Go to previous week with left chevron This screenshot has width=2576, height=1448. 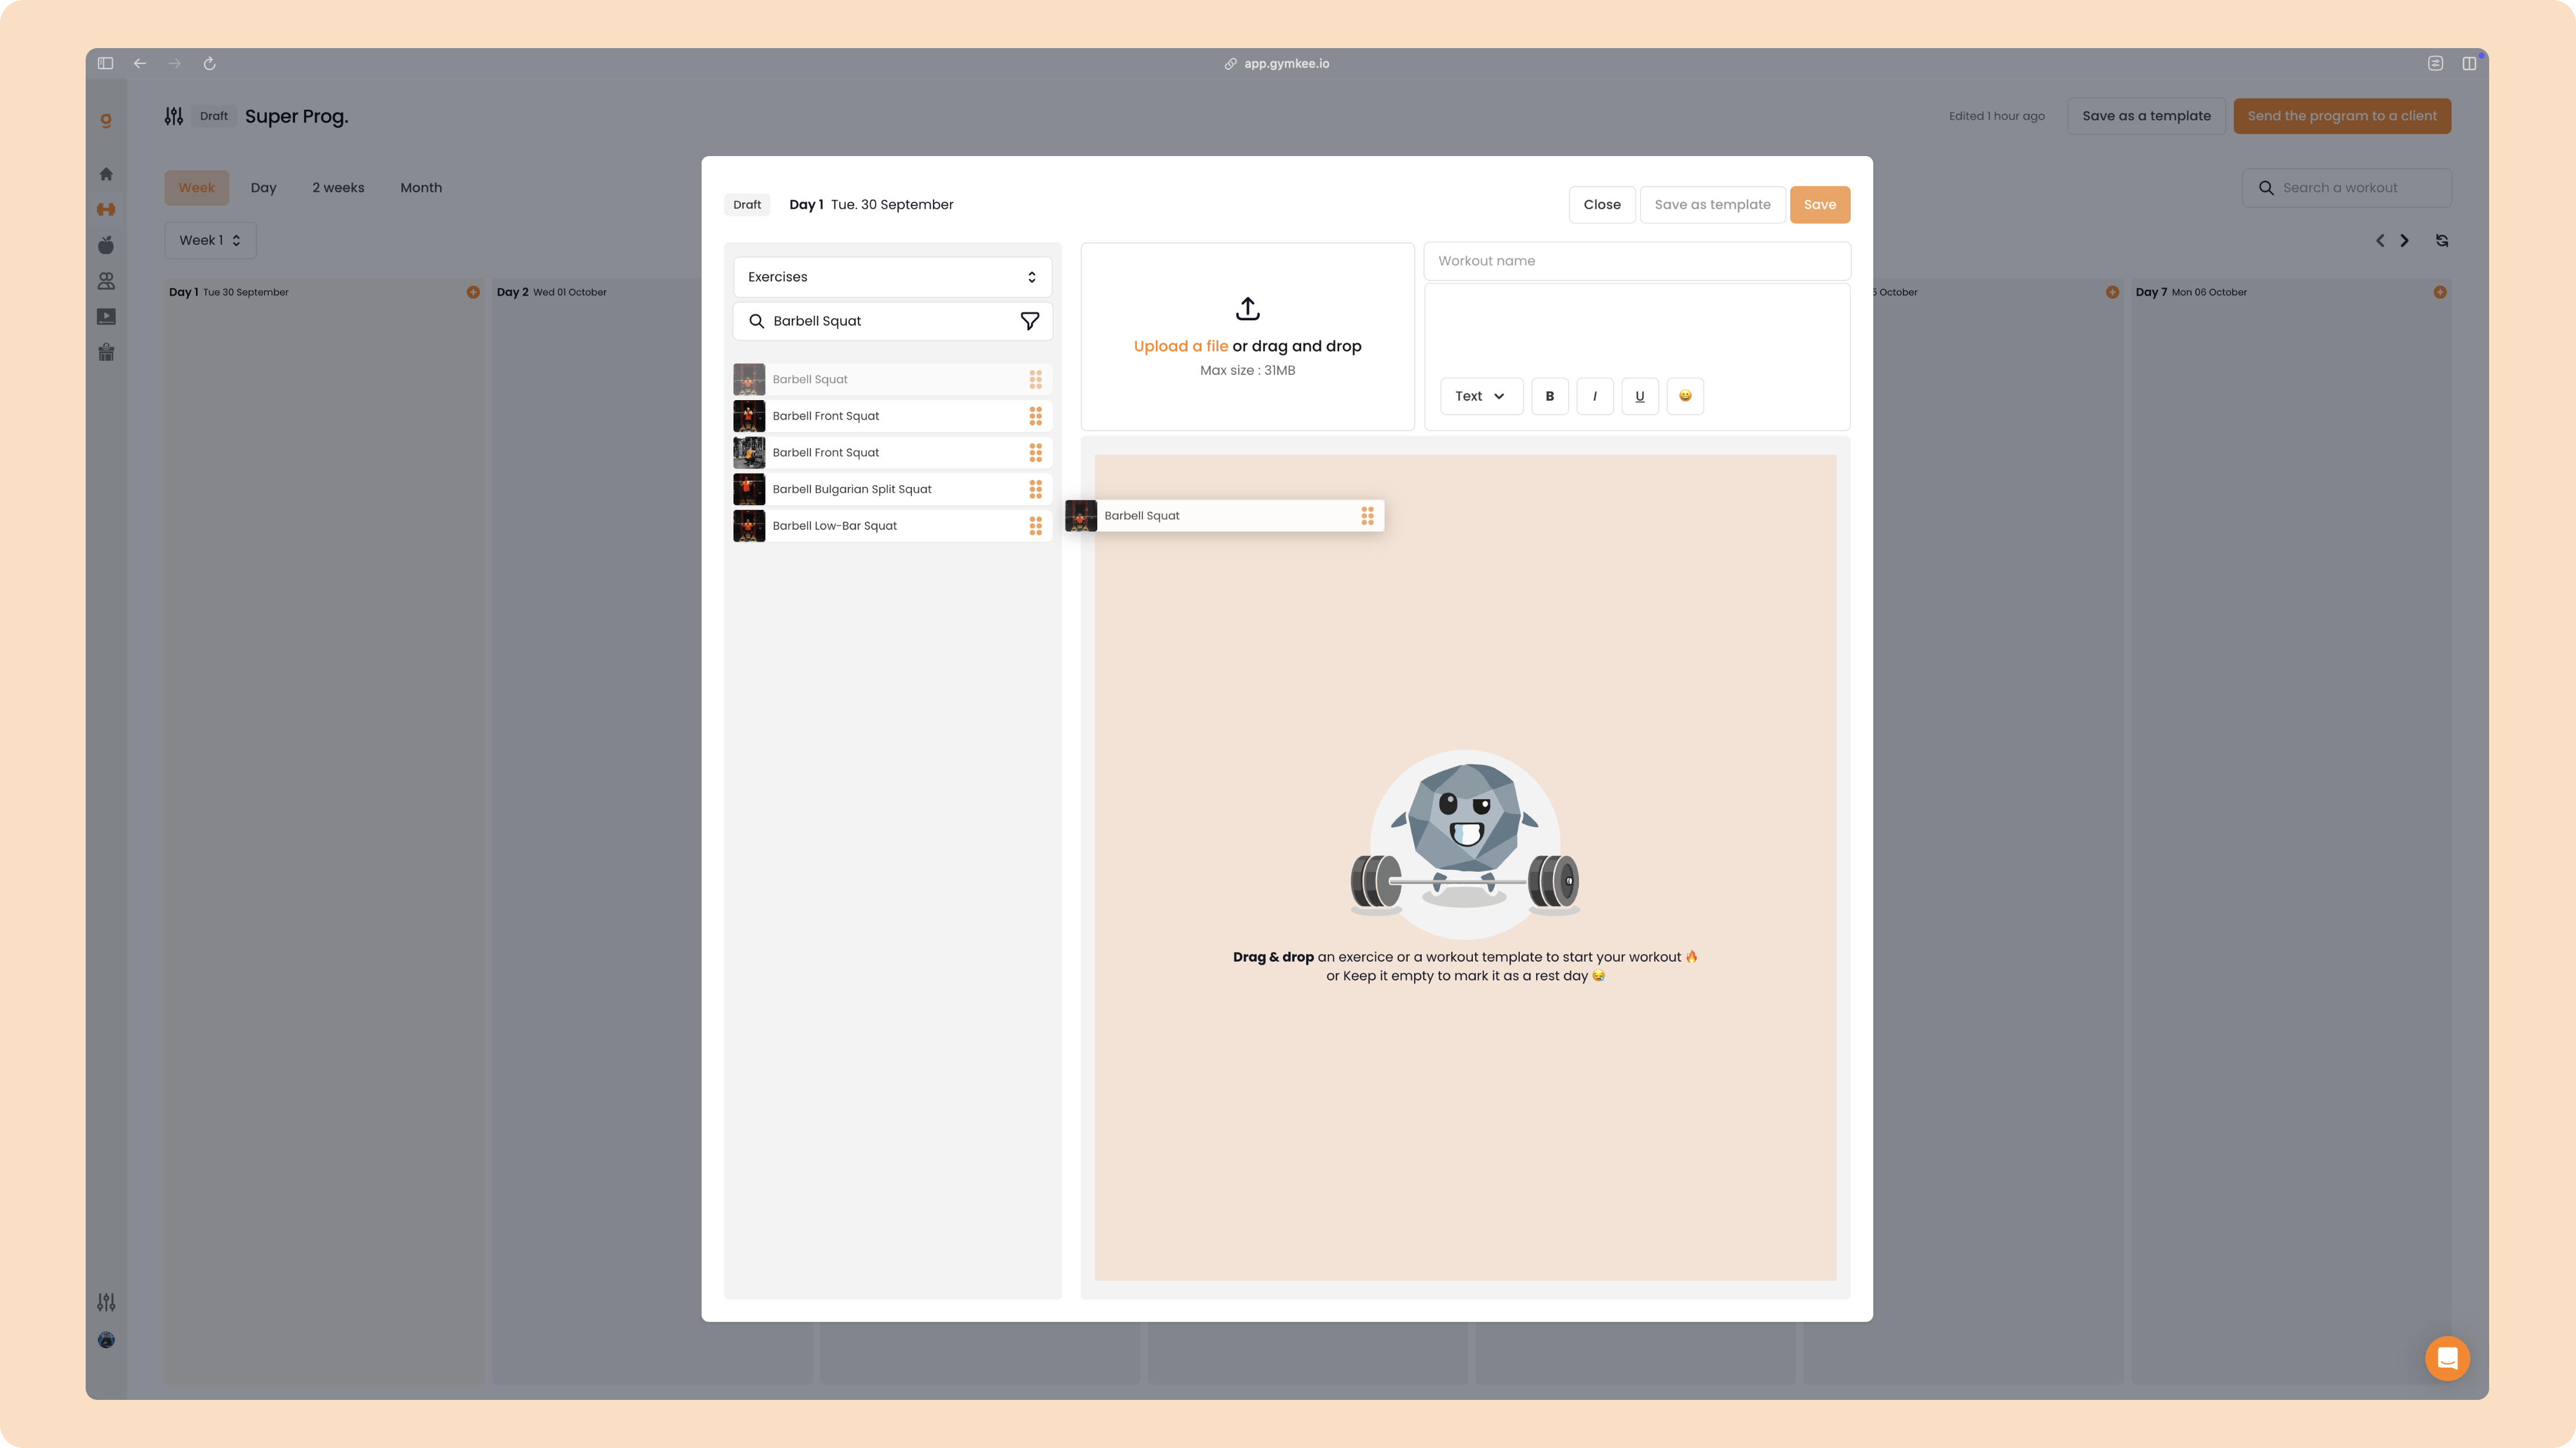[2380, 241]
